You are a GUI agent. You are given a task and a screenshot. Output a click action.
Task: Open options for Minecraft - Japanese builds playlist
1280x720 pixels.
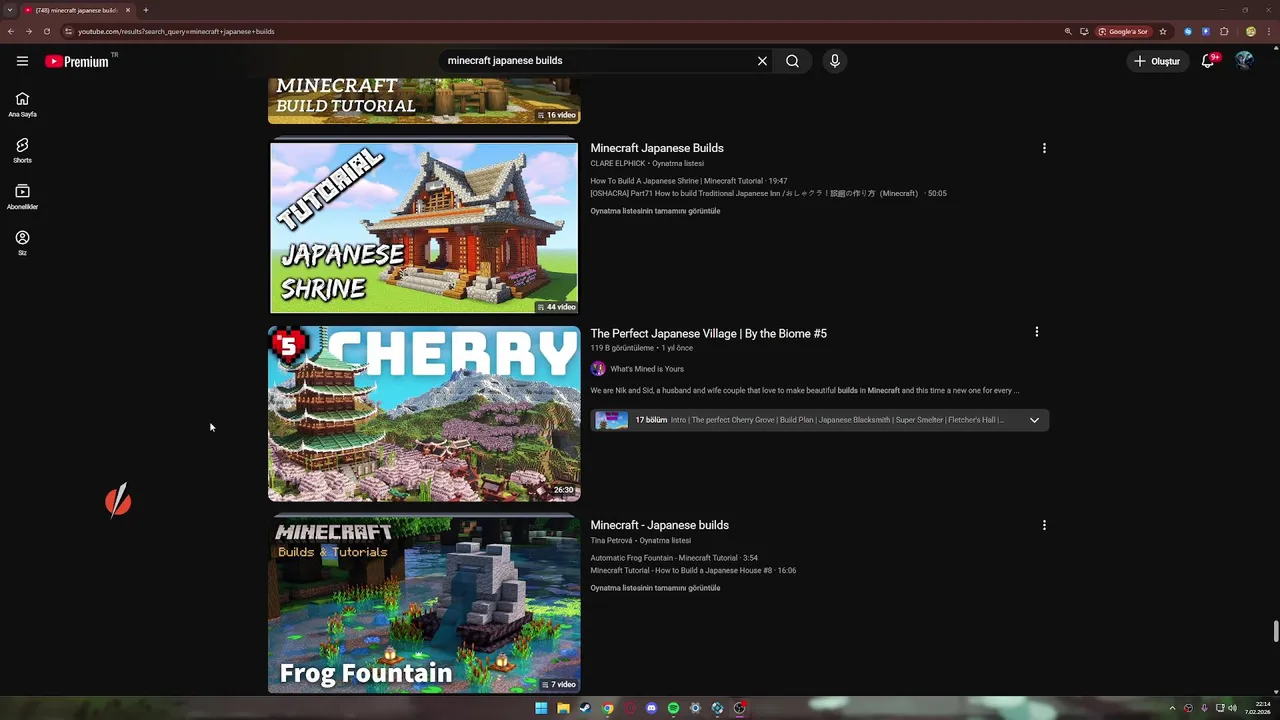(x=1044, y=525)
